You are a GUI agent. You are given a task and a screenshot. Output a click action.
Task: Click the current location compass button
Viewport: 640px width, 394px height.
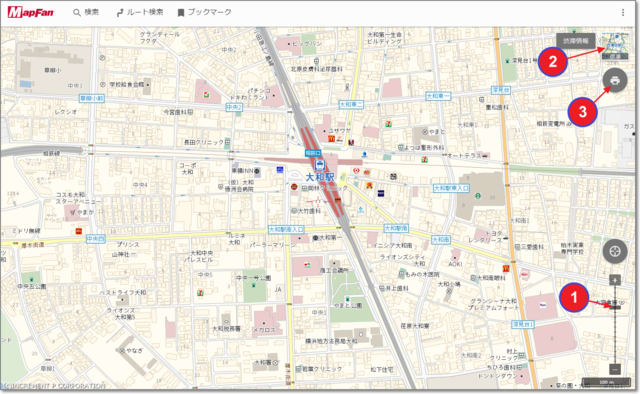coord(615,251)
